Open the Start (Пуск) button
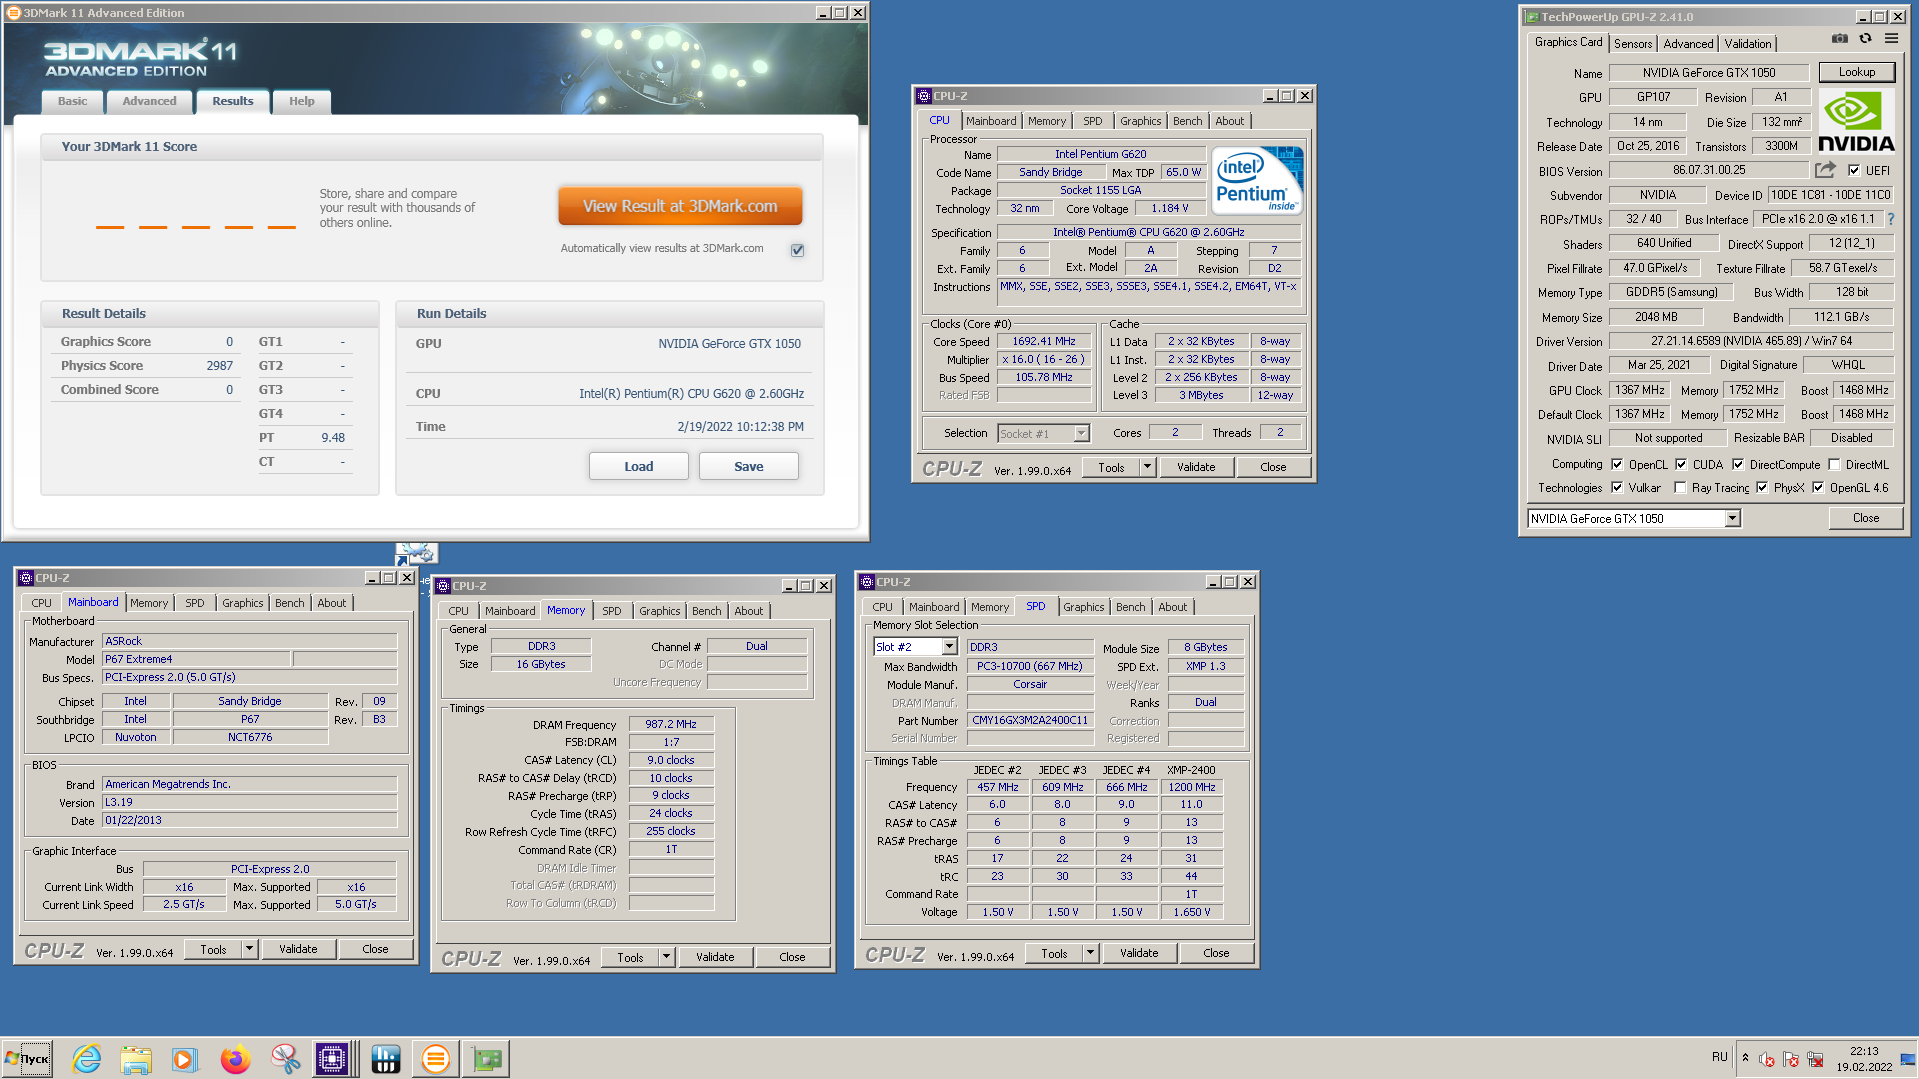This screenshot has width=1919, height=1079. [27, 1058]
